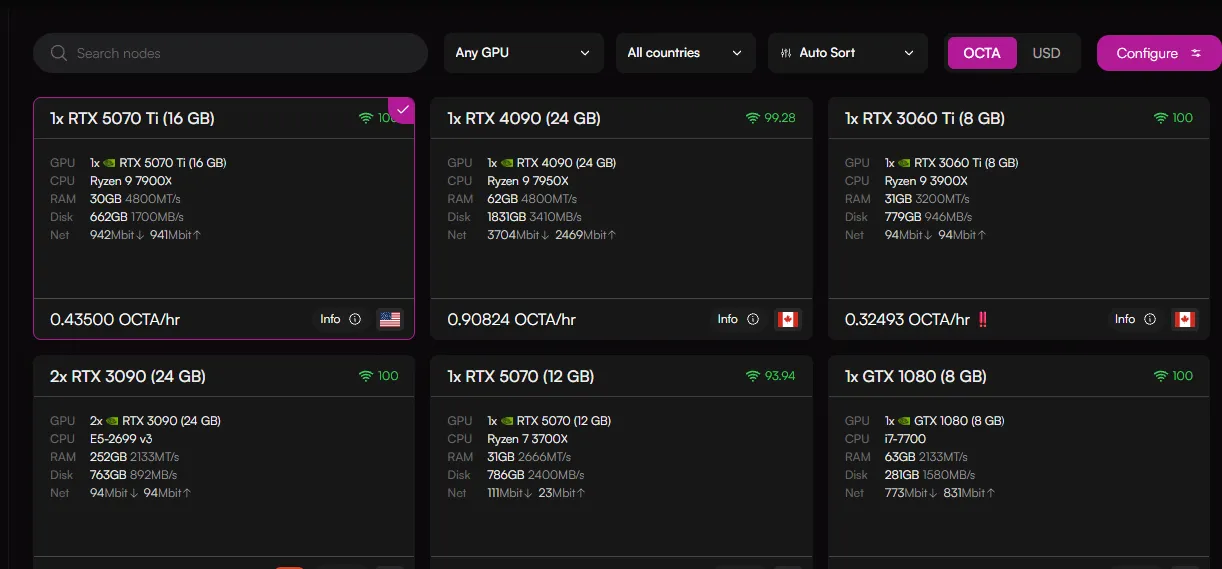Click the 281GB disk value
Viewport: 1222px width, 569px height.
903,475
